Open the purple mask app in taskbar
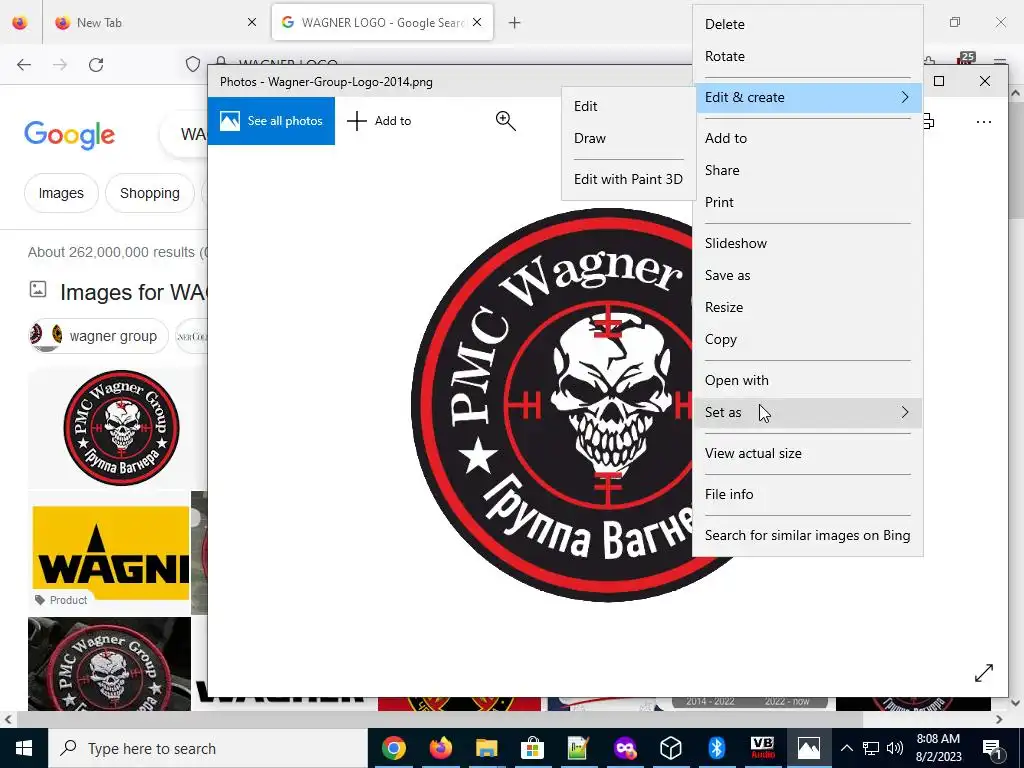 click(x=624, y=748)
